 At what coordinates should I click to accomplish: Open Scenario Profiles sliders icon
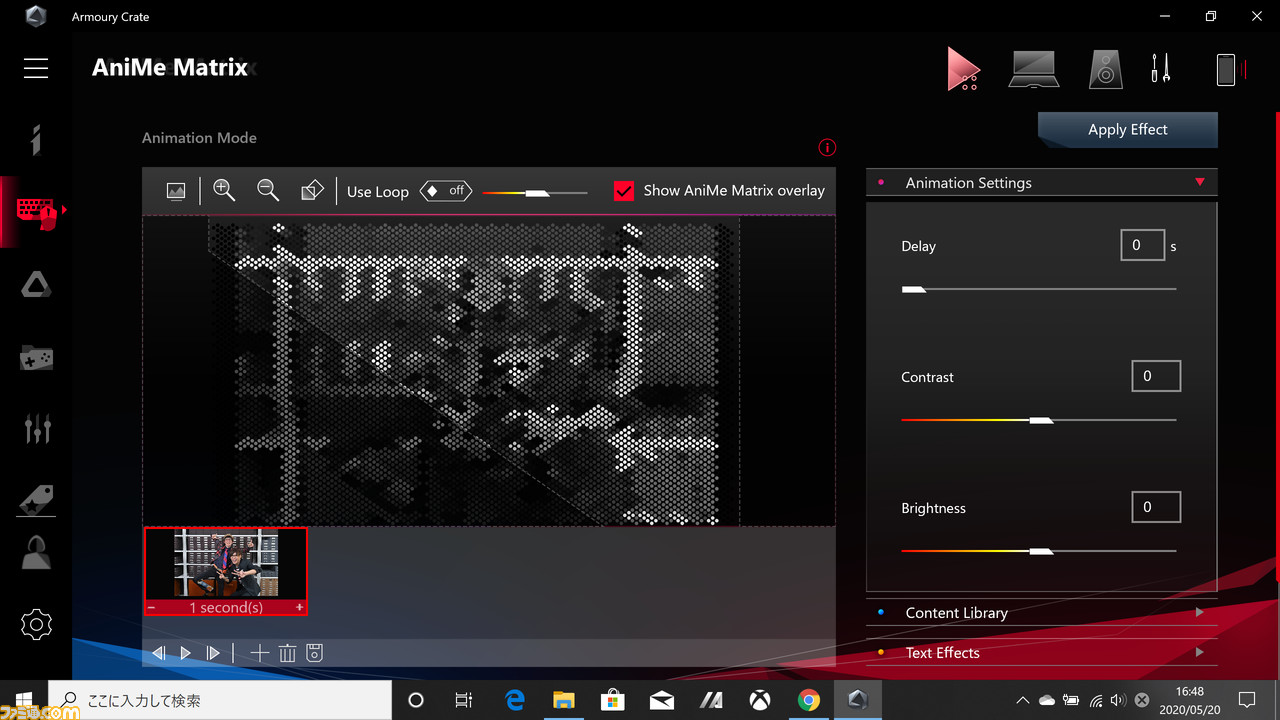37,428
